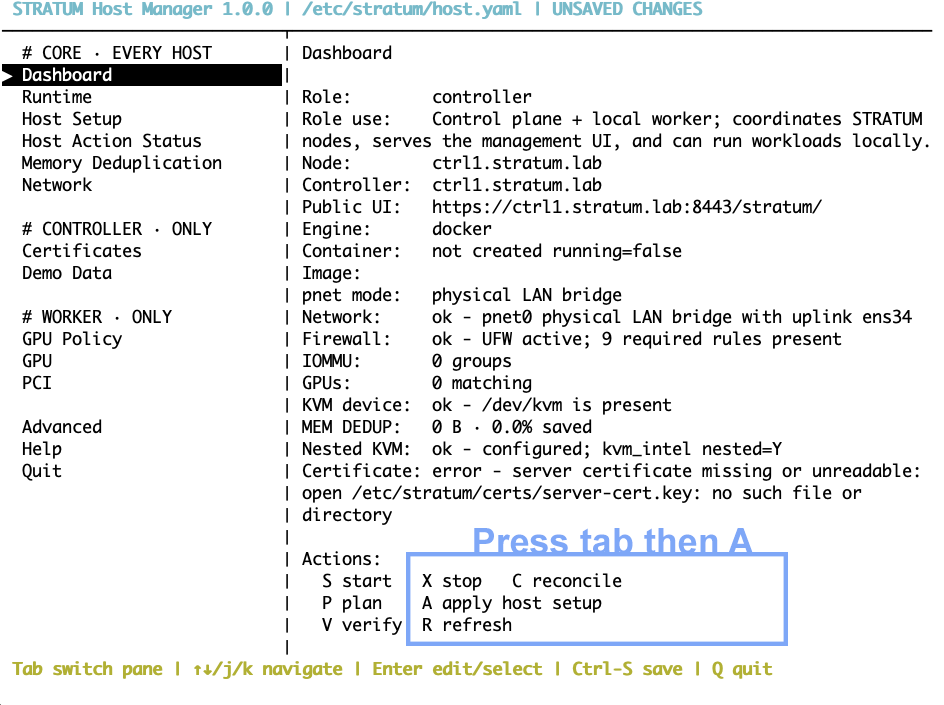Click the MEM DEDUP '0.0% saved' value
Screen dimensions: 944x705
click(x=542, y=427)
